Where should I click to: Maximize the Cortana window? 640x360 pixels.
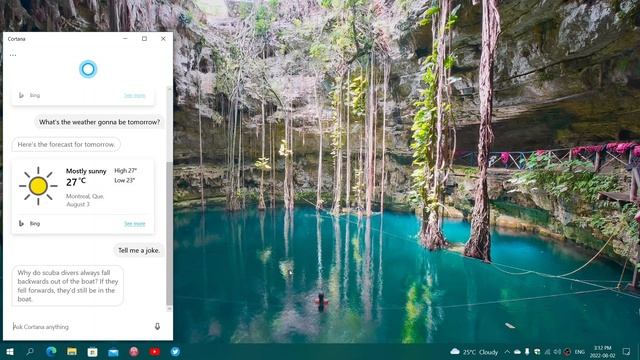(144, 39)
